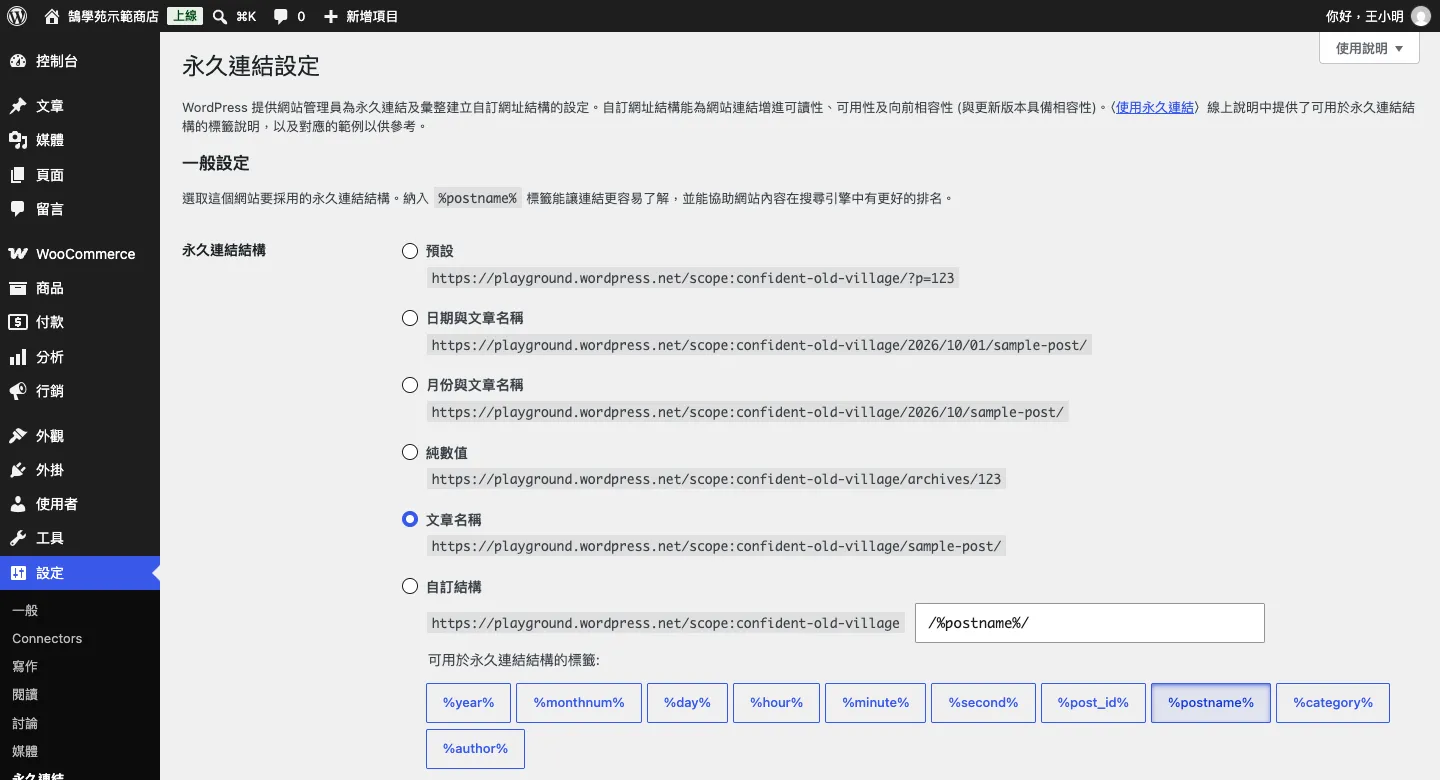Viewport: 1440px width, 780px height.
Task: Click the 媒體 sidebar icon
Action: [x=18, y=140]
